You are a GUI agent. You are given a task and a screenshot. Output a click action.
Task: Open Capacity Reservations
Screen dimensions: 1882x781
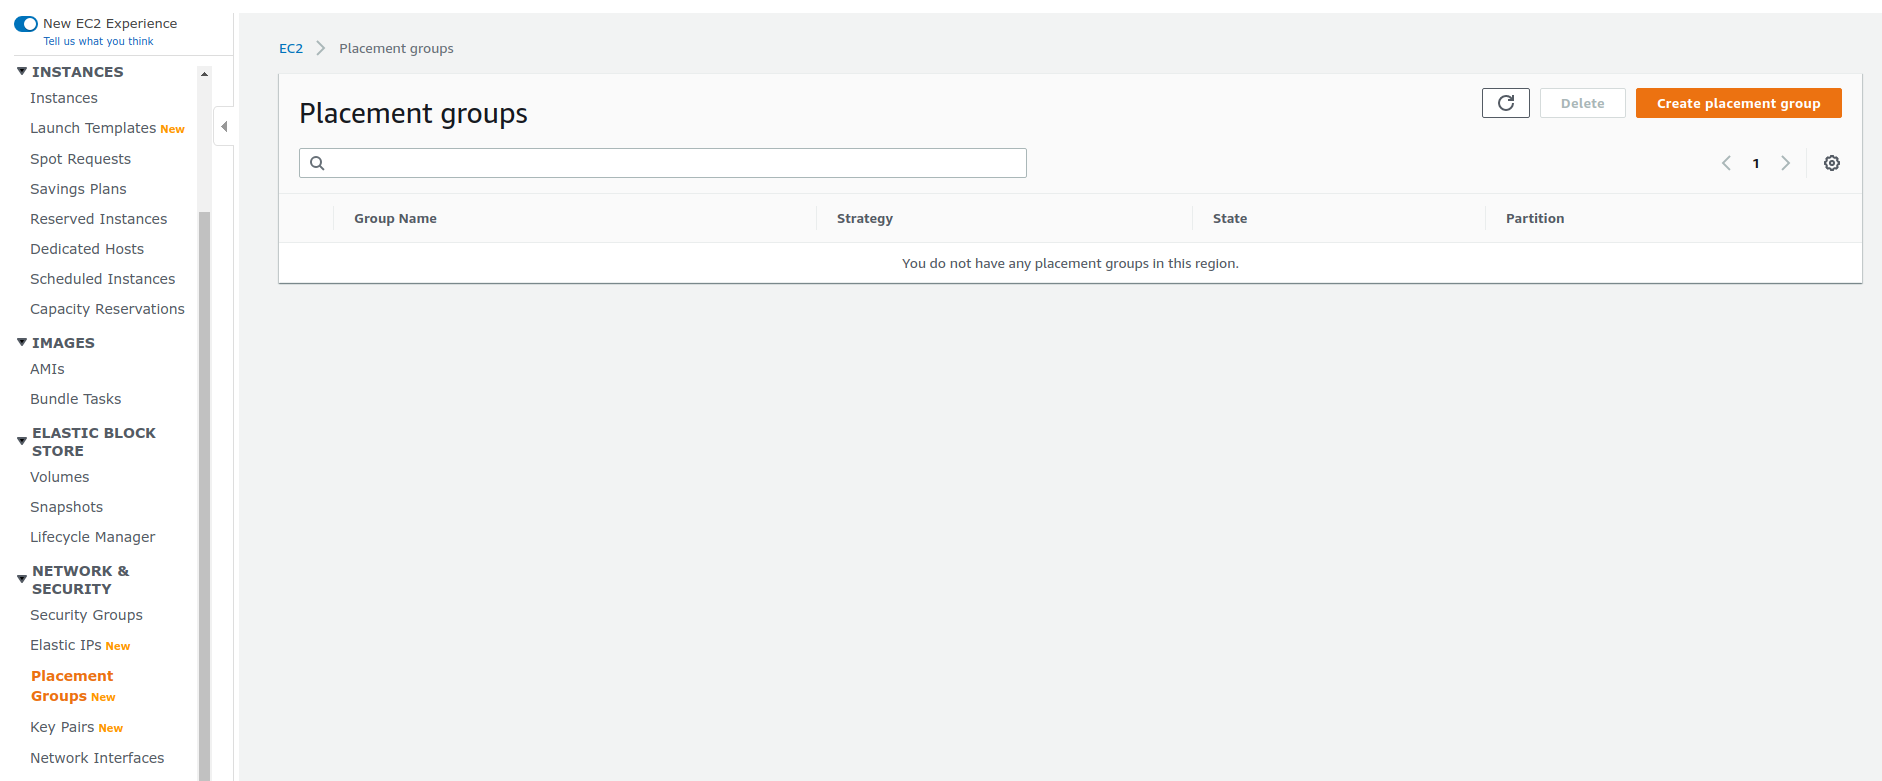coord(107,309)
